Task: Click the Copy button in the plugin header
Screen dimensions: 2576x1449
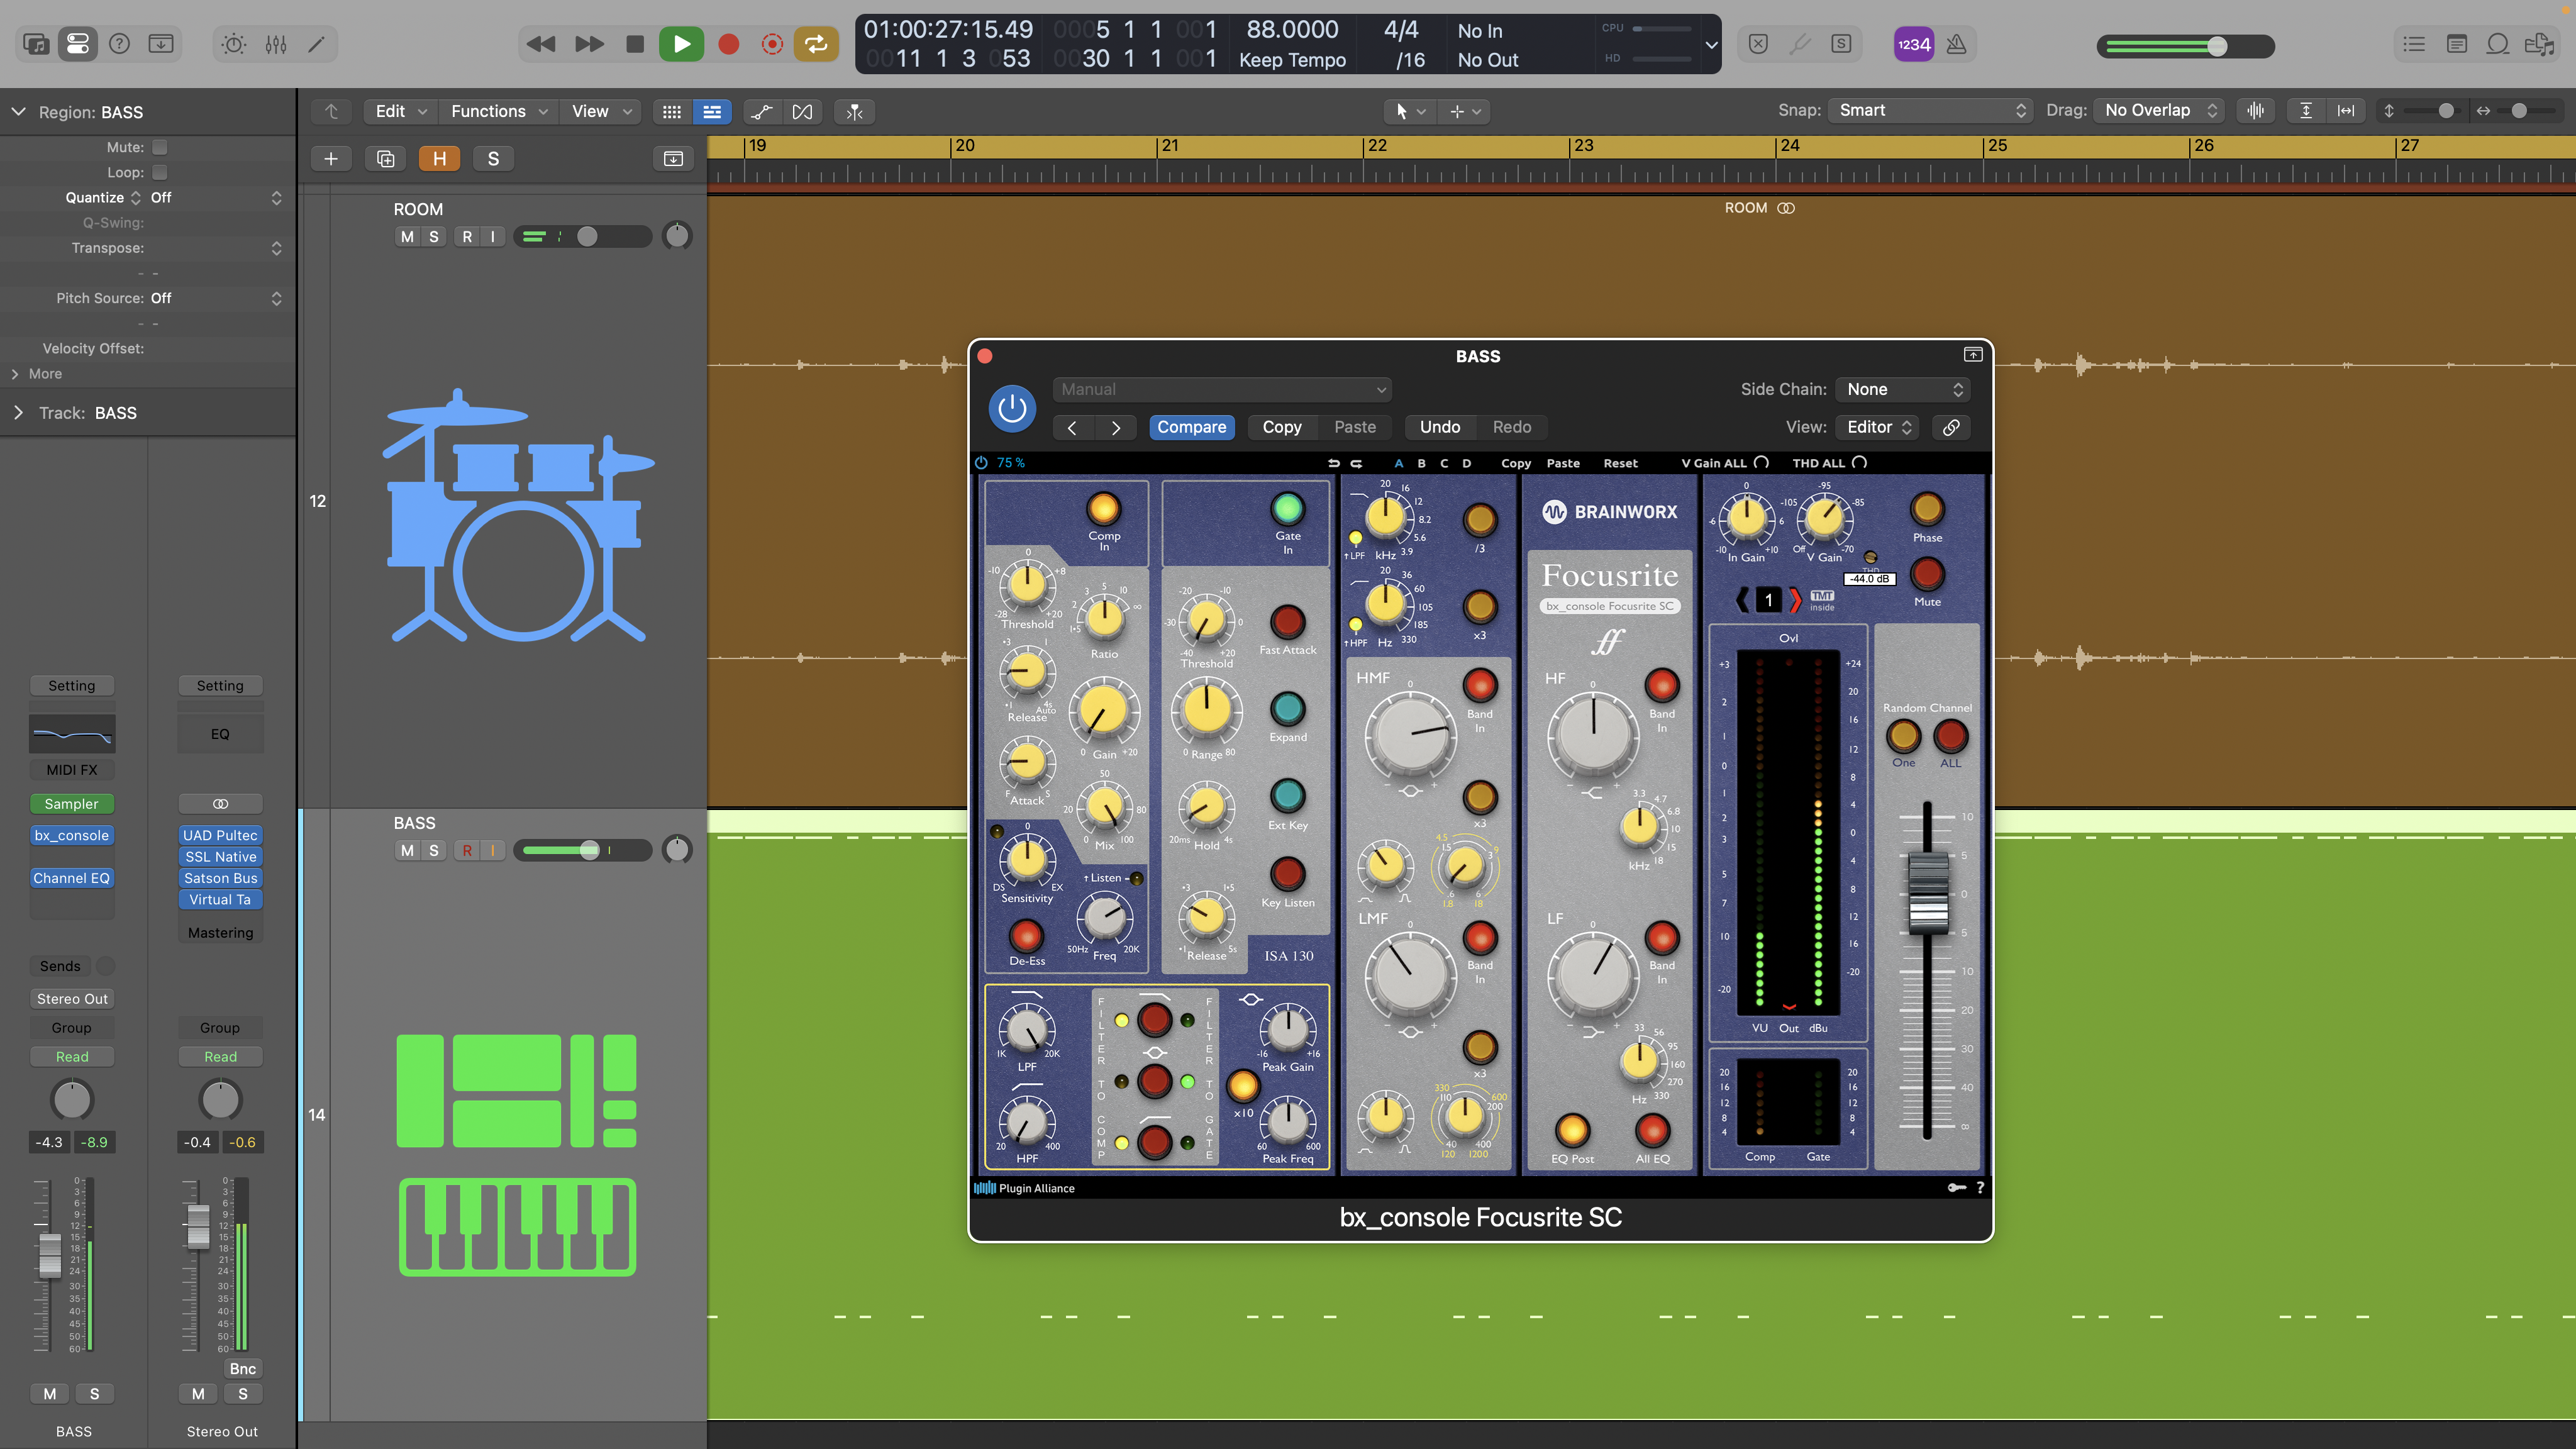Action: pyautogui.click(x=1281, y=427)
